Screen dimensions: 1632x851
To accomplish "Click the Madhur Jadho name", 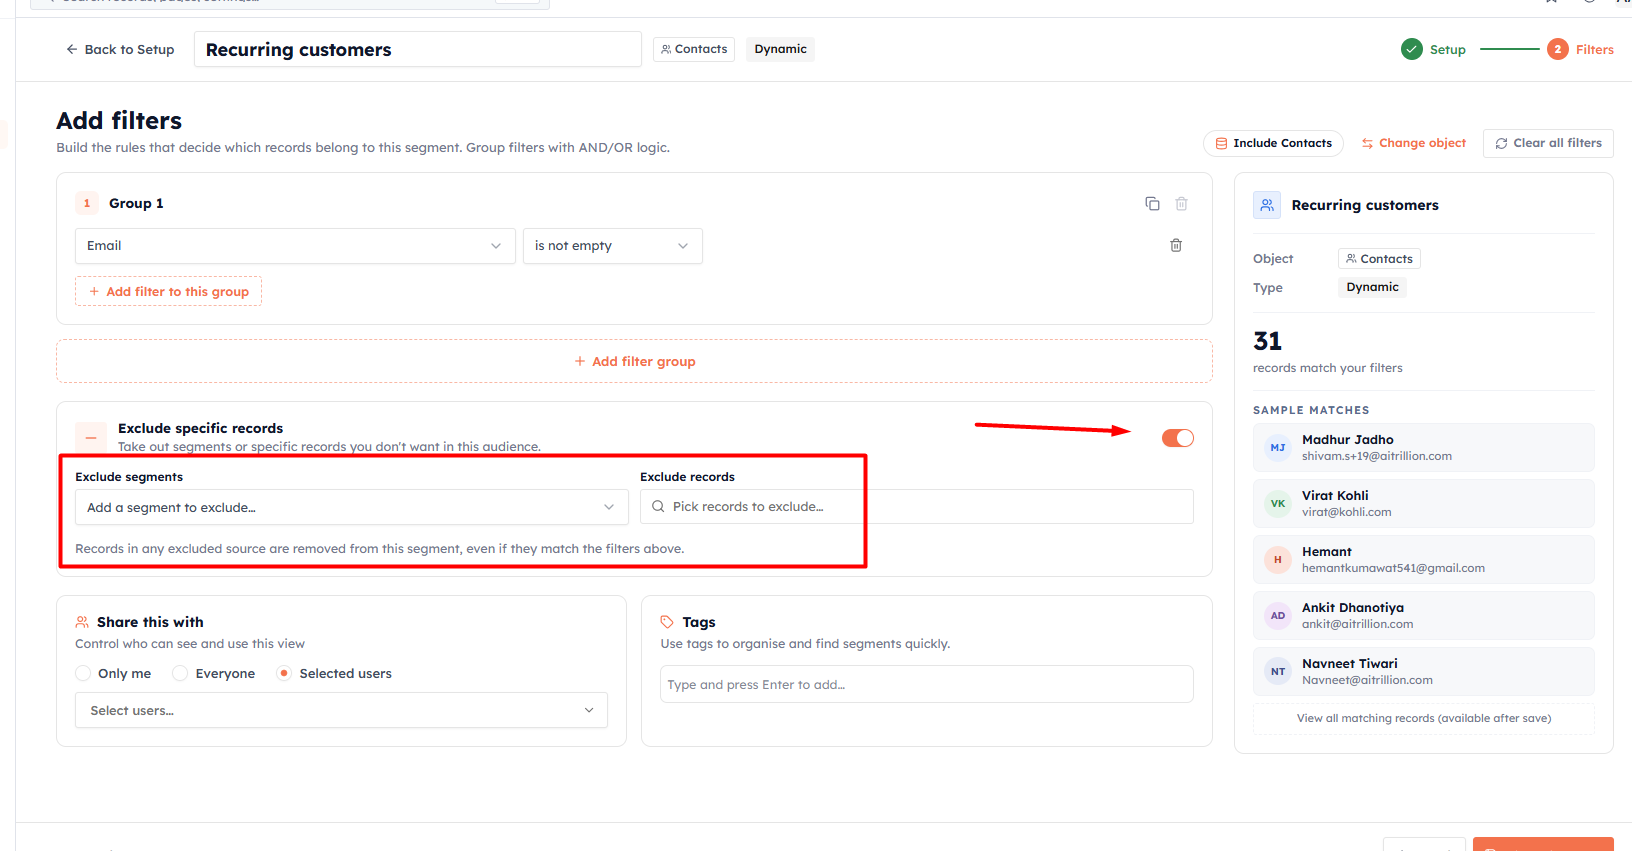I will click(x=1348, y=440).
